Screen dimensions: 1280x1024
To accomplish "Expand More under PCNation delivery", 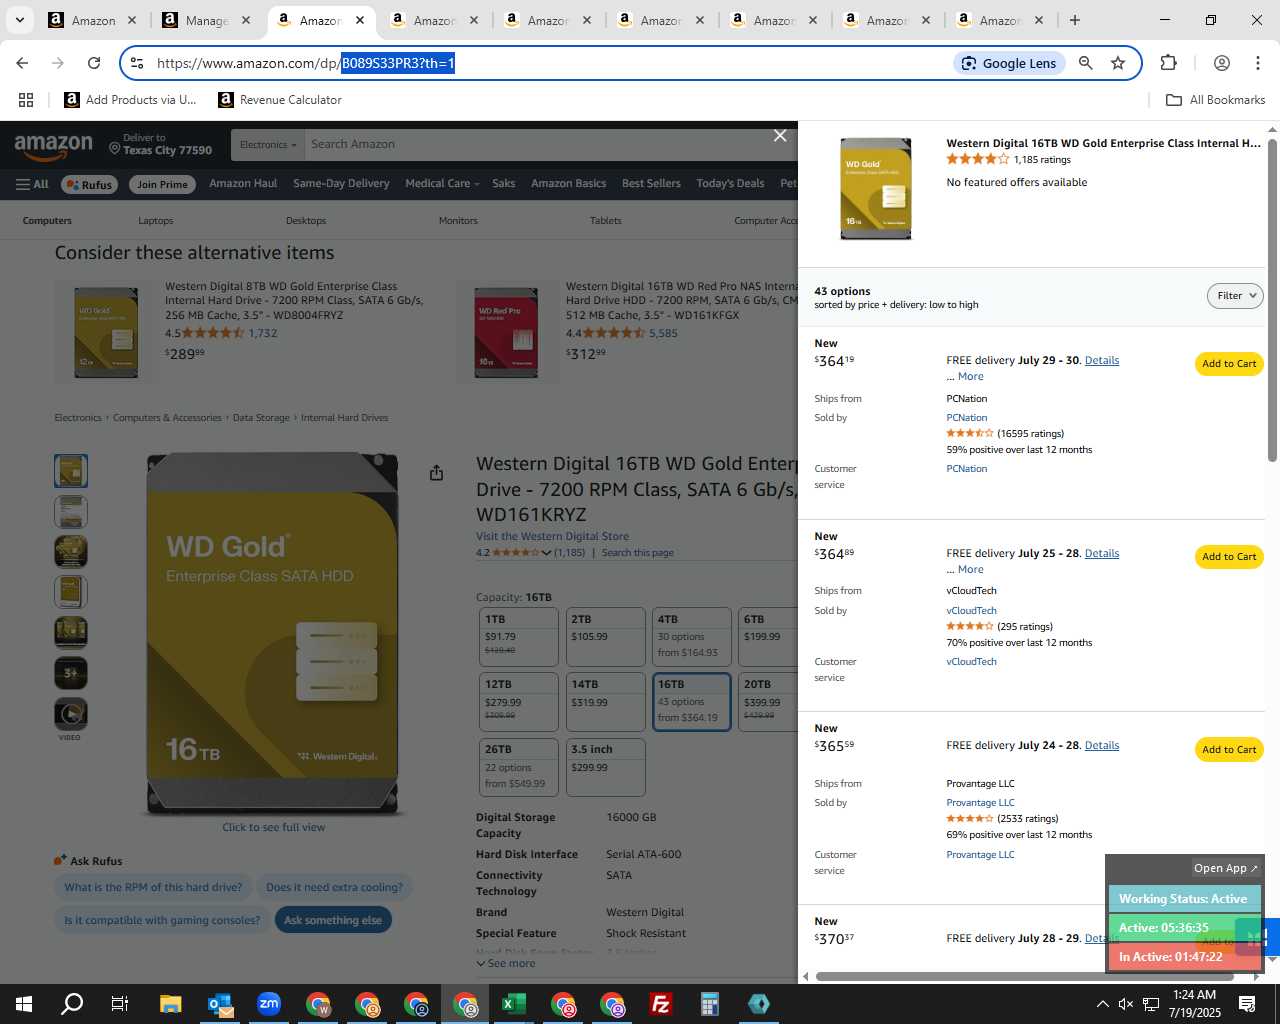I will click(x=970, y=377).
